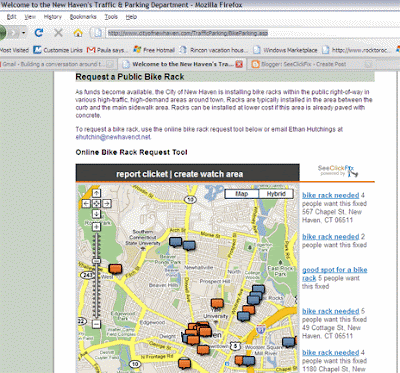Click the 'create watch area' link
The image size is (400, 373).
(x=208, y=174)
